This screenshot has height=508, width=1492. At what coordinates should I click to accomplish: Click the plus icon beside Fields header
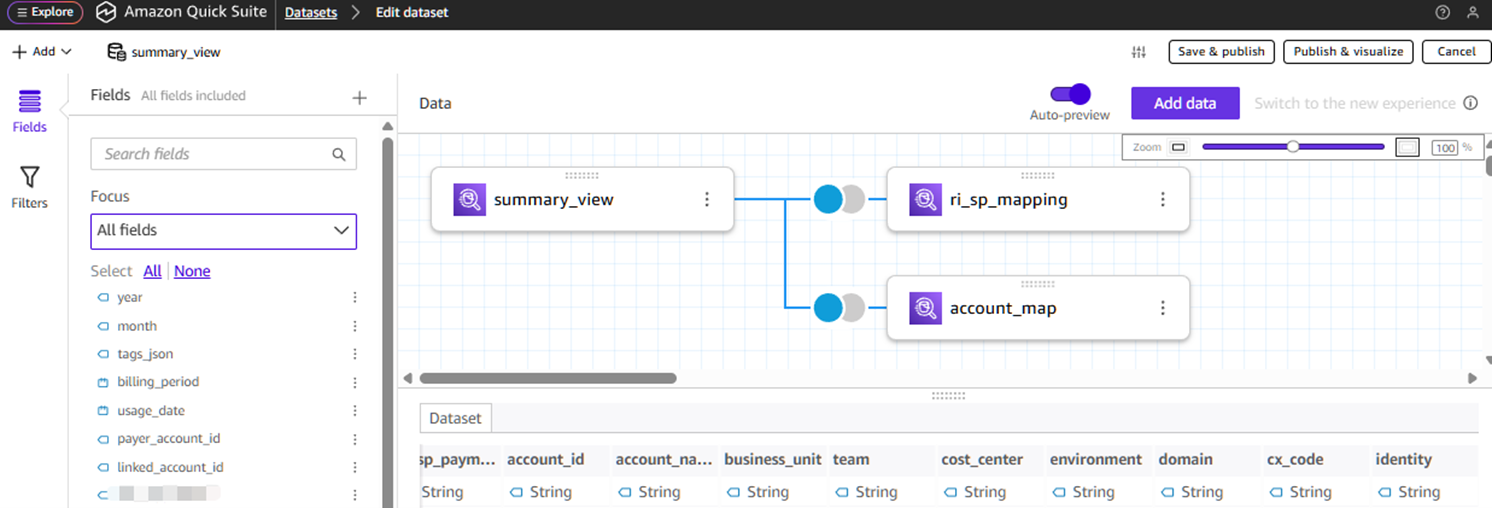pyautogui.click(x=360, y=97)
